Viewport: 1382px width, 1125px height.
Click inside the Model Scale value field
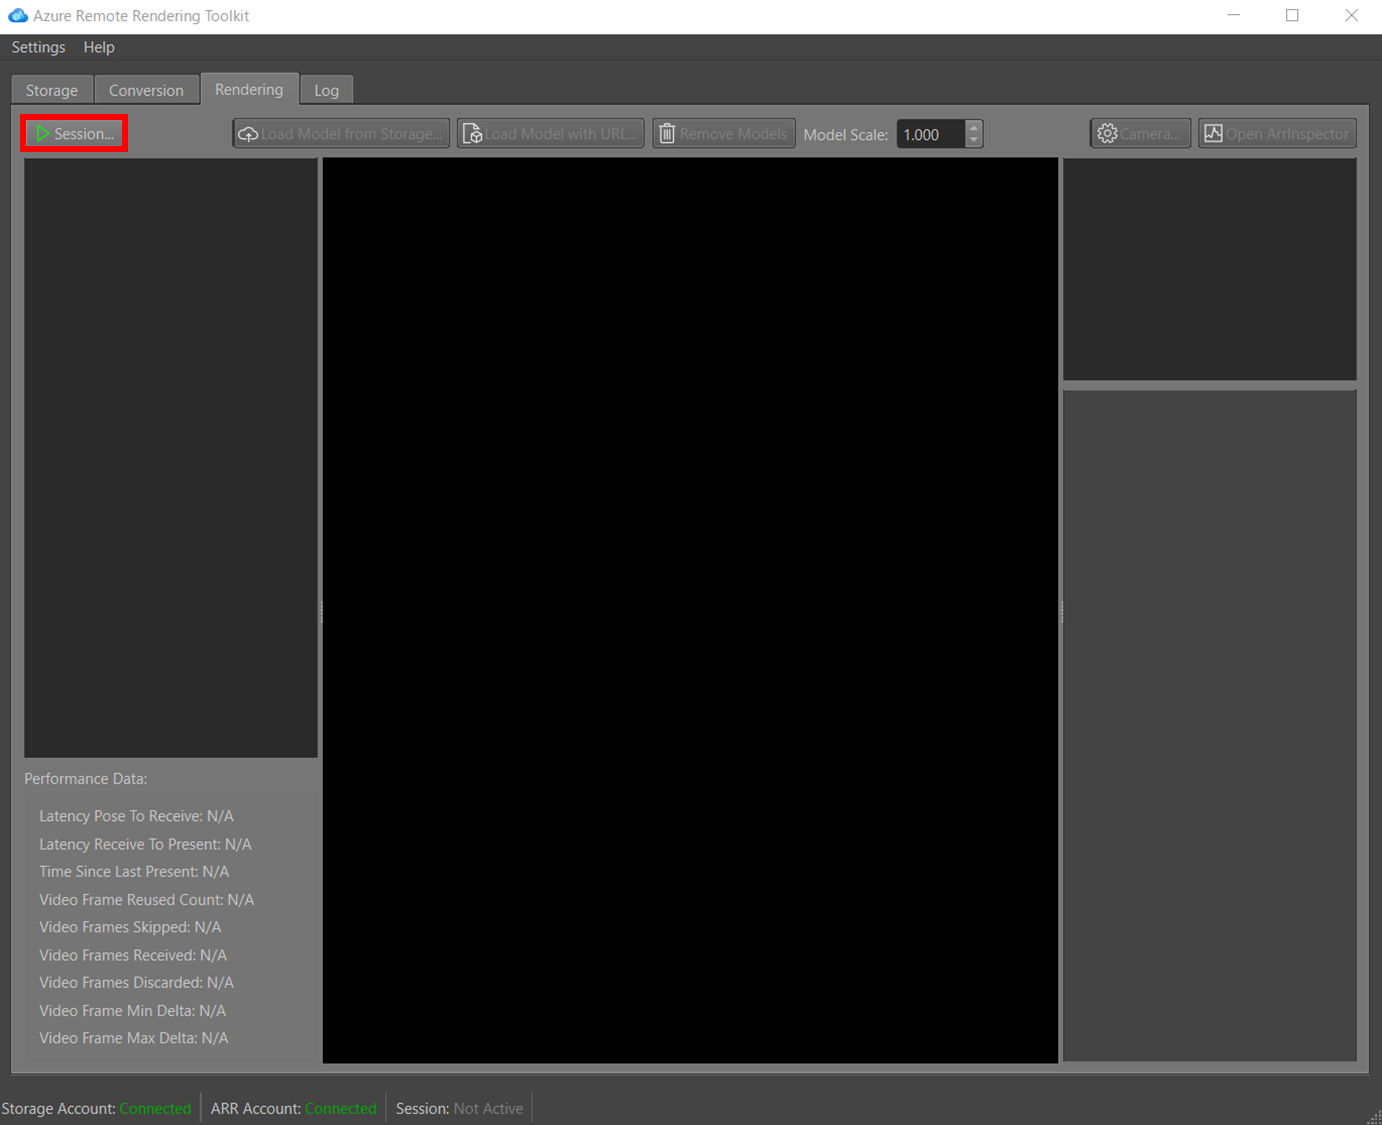pos(930,133)
